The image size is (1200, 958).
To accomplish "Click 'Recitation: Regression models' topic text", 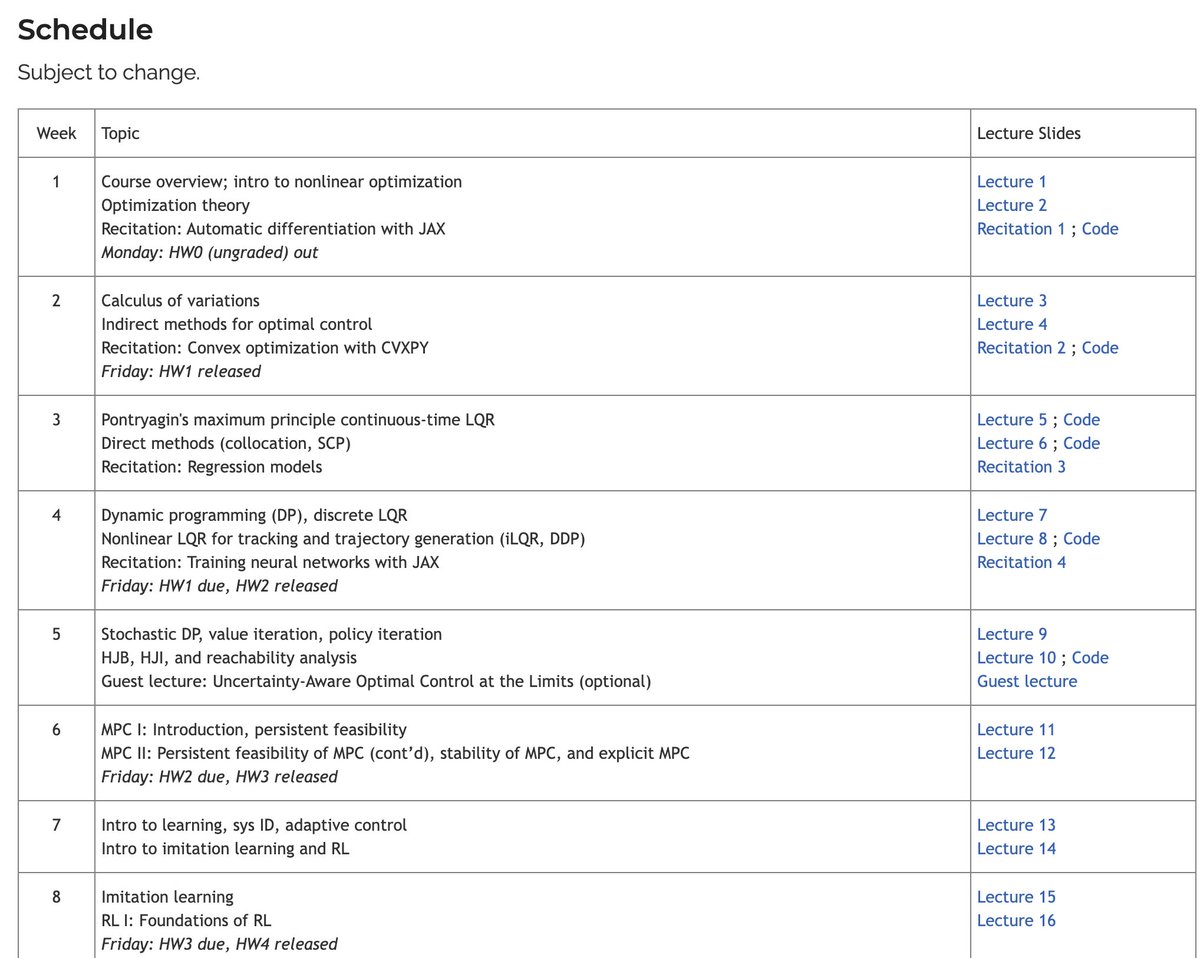I will pos(212,467).
